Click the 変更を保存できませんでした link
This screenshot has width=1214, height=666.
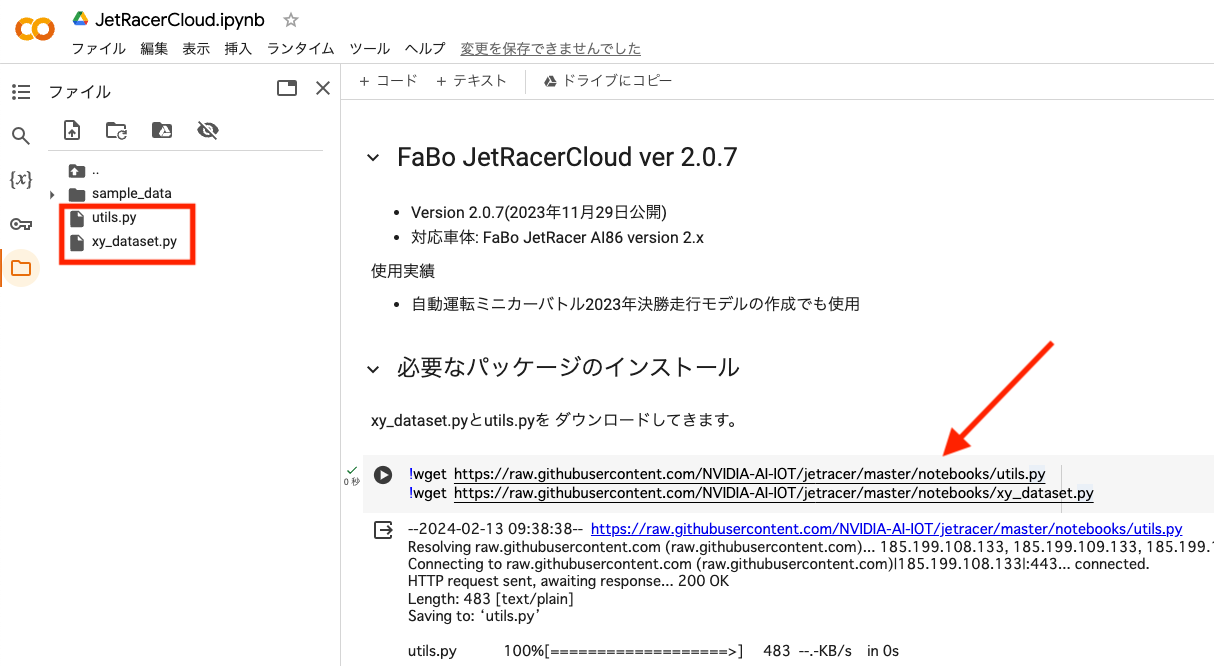[x=550, y=48]
